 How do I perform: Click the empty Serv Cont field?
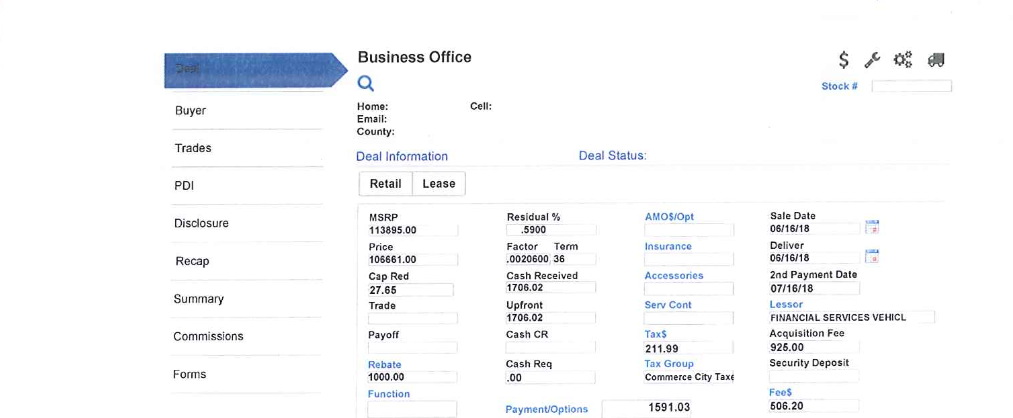tap(689, 318)
